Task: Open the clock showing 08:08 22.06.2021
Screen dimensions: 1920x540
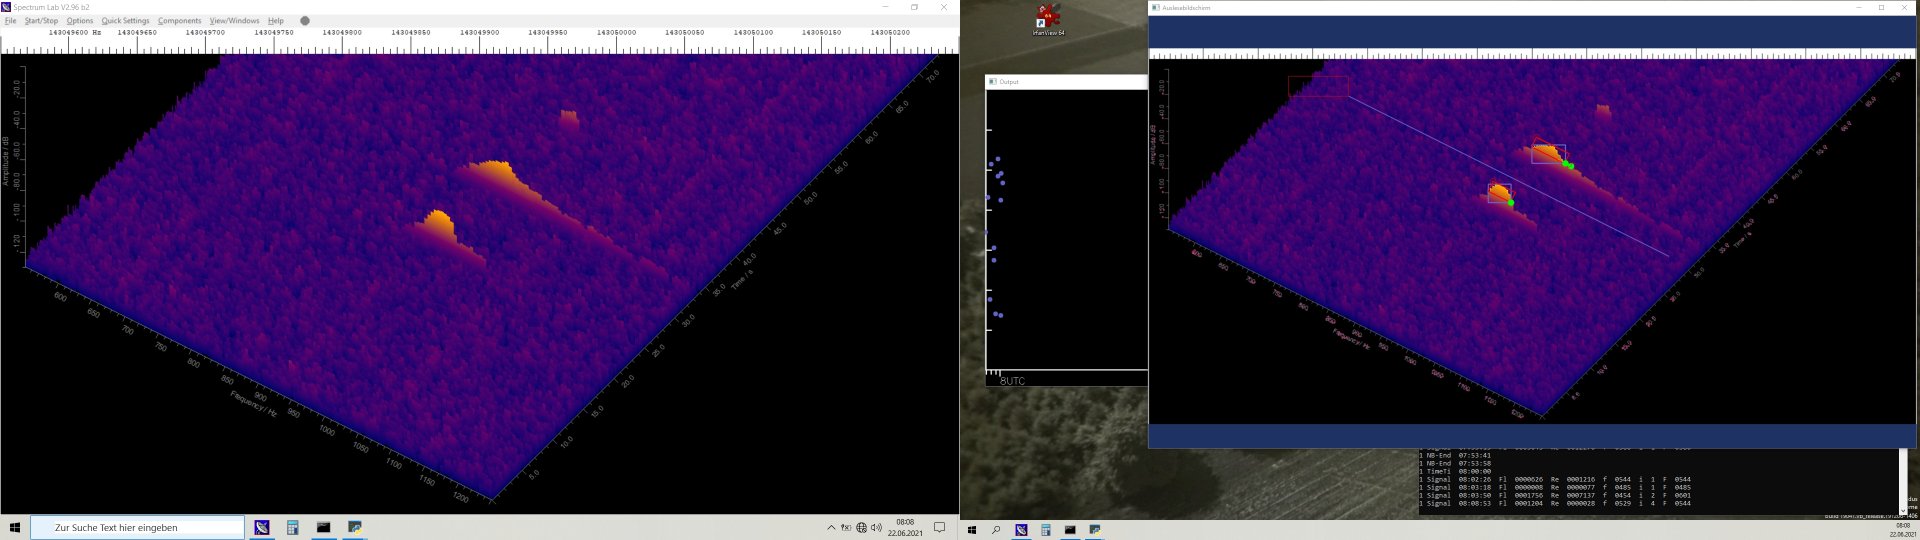Action: pyautogui.click(x=904, y=527)
